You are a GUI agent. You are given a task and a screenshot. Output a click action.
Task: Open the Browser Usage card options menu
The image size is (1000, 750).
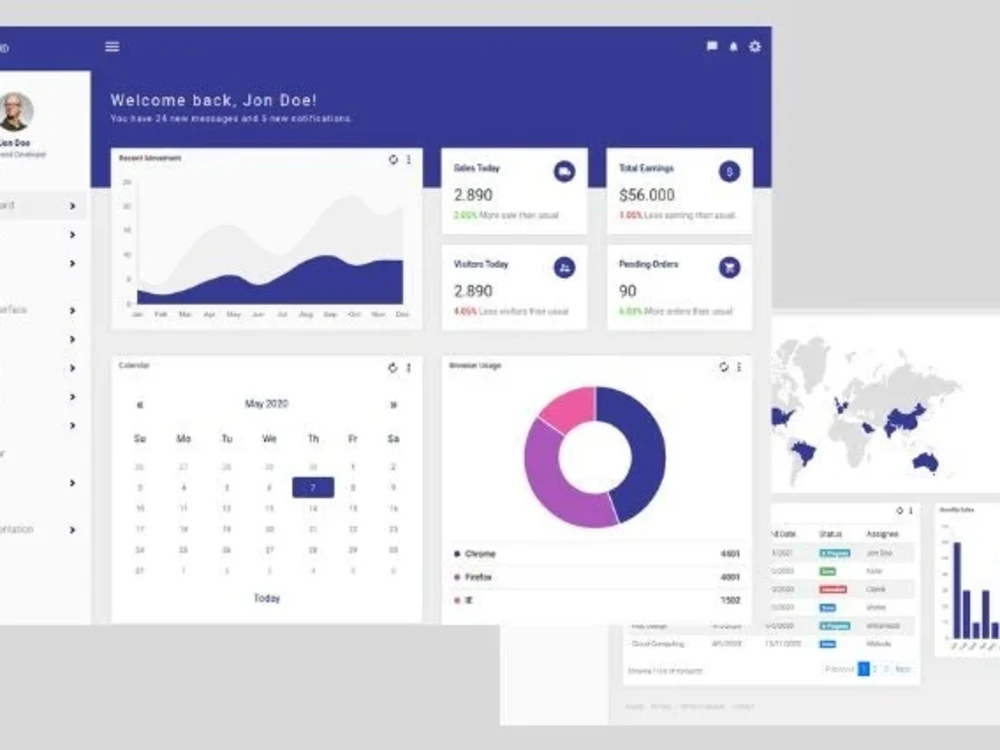click(x=739, y=367)
